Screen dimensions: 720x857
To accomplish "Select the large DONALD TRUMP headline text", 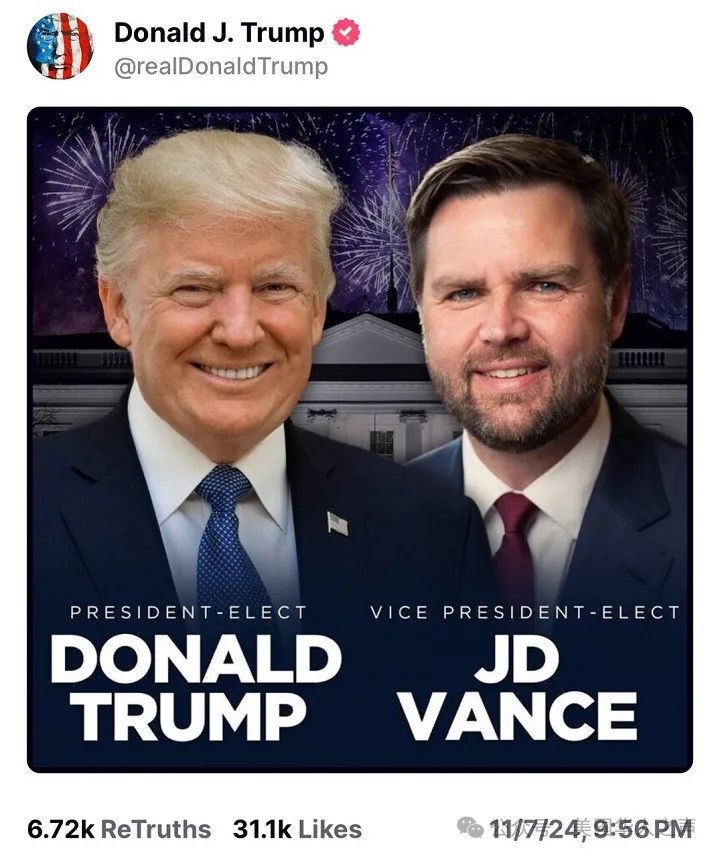I will [x=196, y=688].
